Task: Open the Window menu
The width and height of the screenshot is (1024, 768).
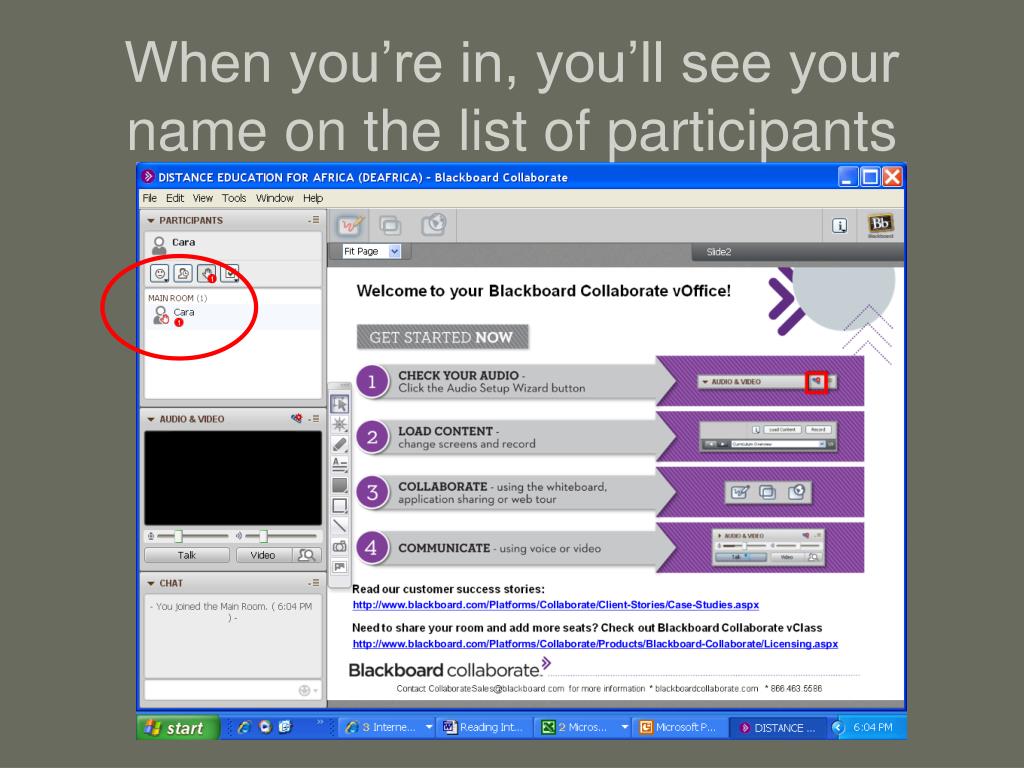Action: [274, 198]
